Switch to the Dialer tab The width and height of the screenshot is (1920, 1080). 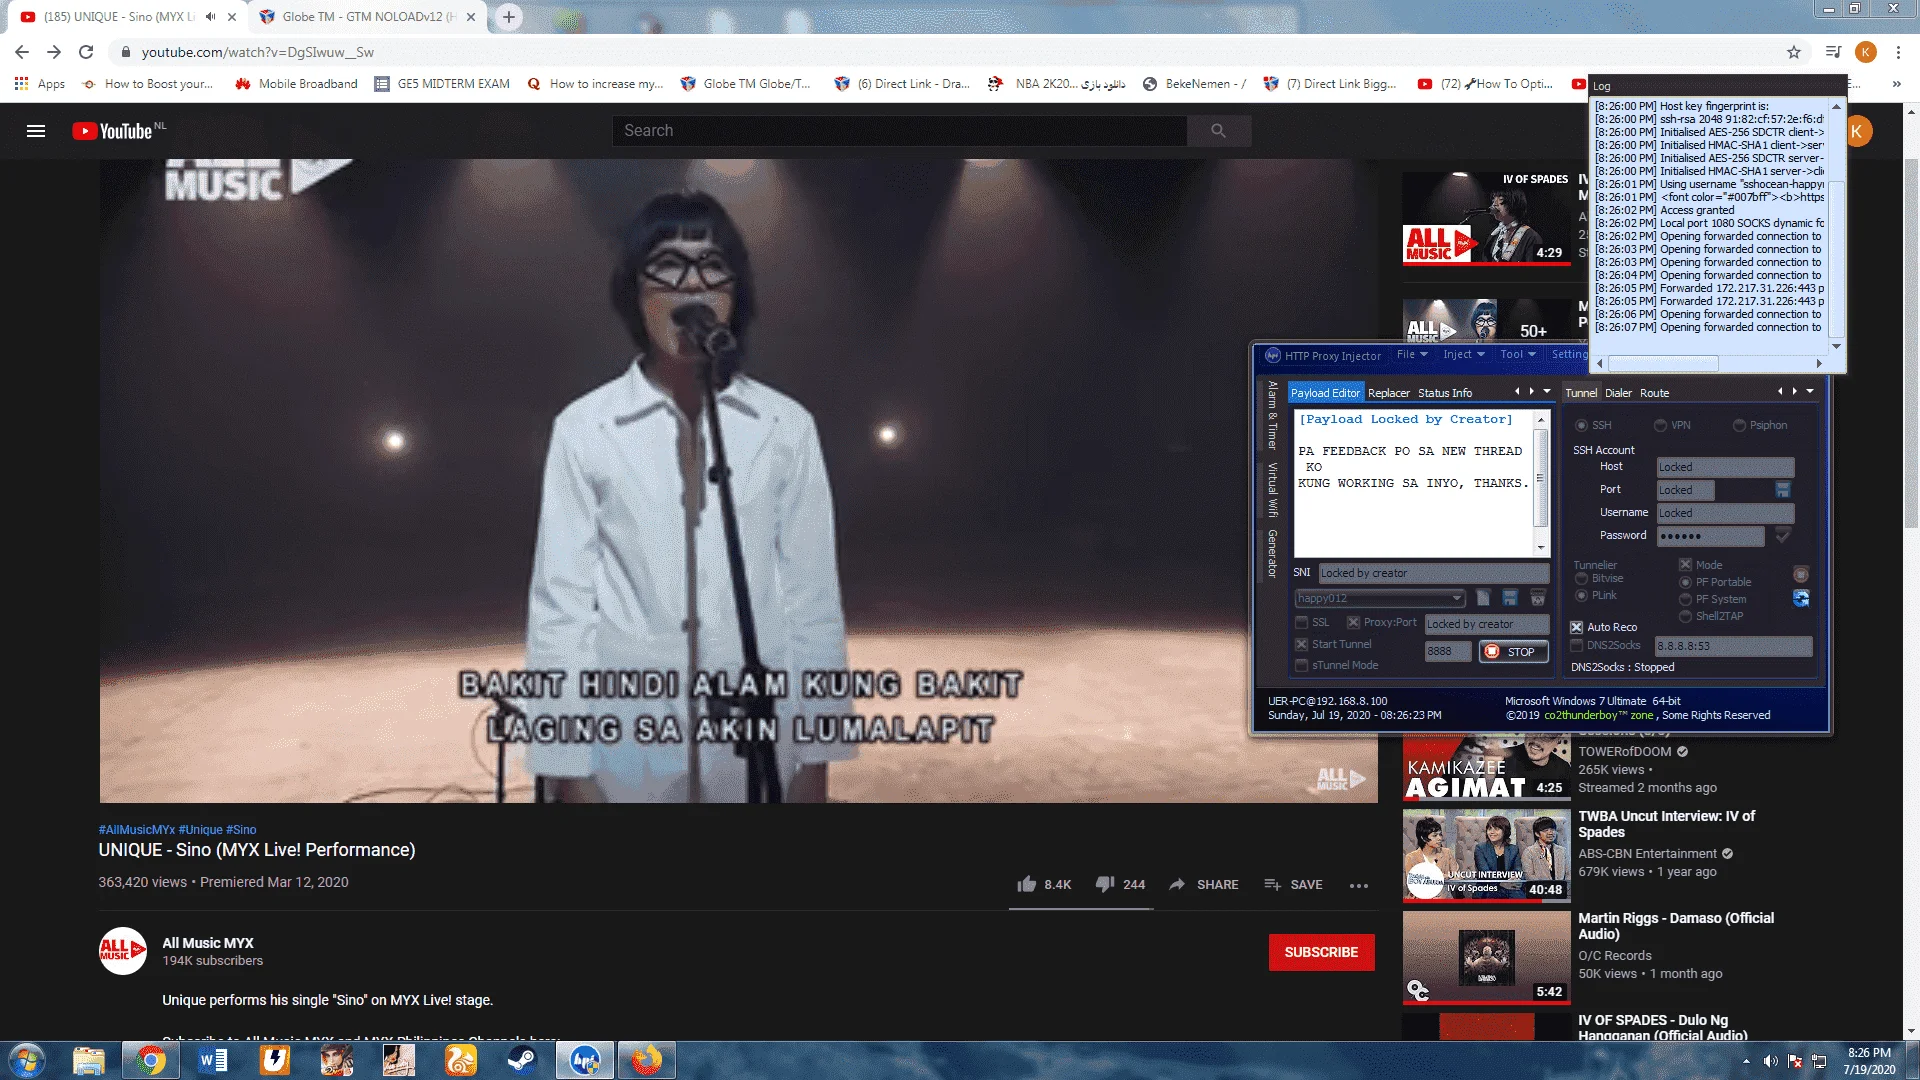tap(1618, 393)
